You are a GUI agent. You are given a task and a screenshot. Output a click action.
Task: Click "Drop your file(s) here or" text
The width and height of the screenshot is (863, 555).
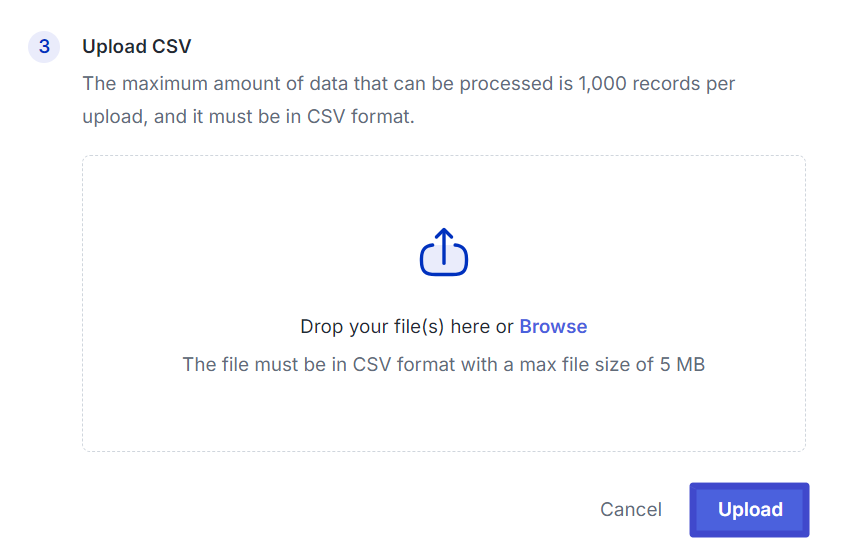[x=406, y=327]
